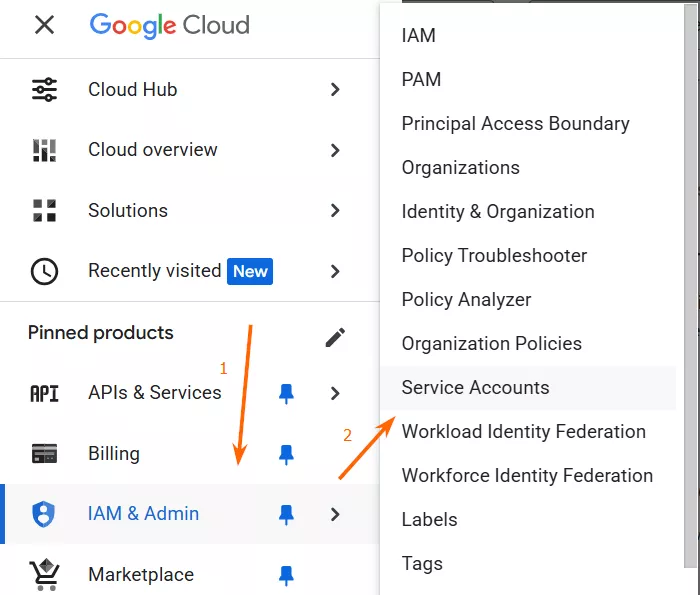Select Service Accounts from the submenu
The width and height of the screenshot is (700, 595).
[475, 388]
